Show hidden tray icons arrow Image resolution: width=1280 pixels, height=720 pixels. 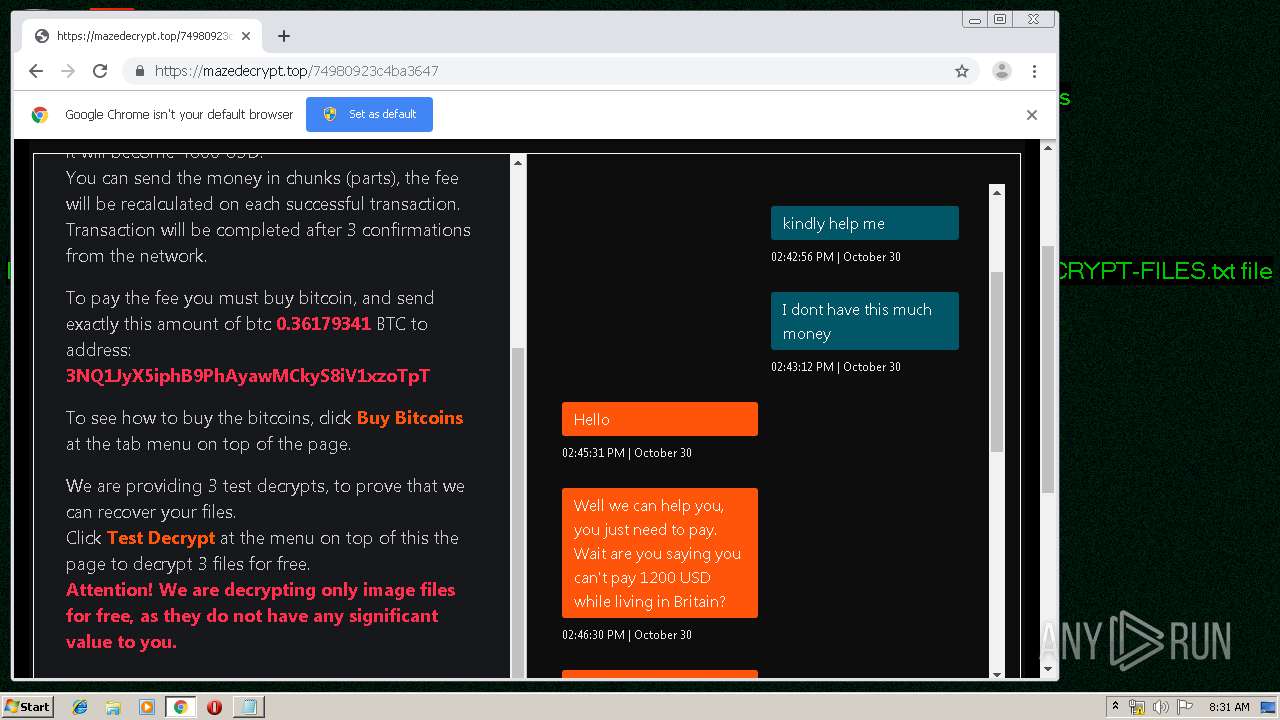click(1115, 707)
